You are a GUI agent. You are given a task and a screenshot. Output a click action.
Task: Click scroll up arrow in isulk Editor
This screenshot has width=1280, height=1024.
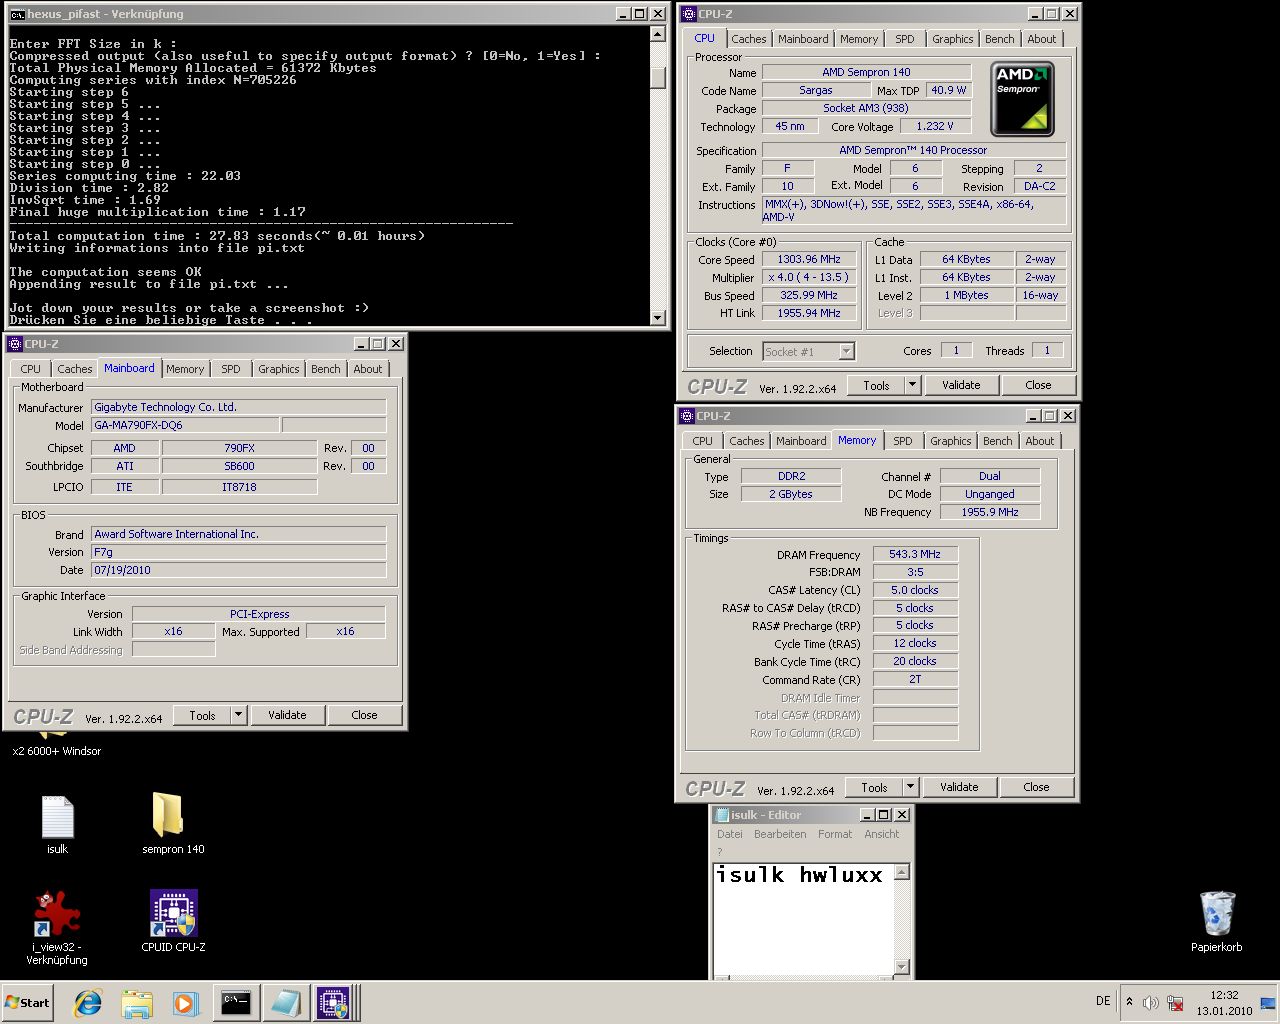click(902, 872)
